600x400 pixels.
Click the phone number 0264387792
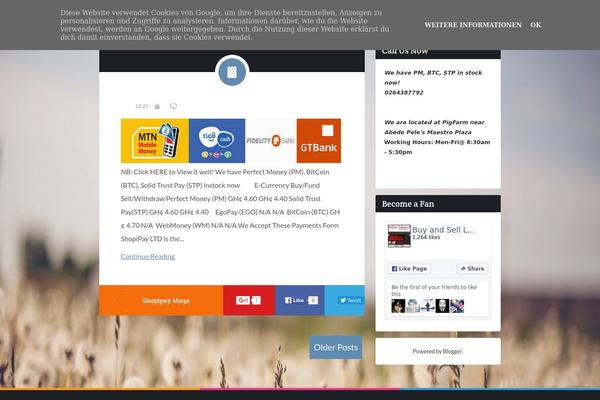tap(404, 93)
